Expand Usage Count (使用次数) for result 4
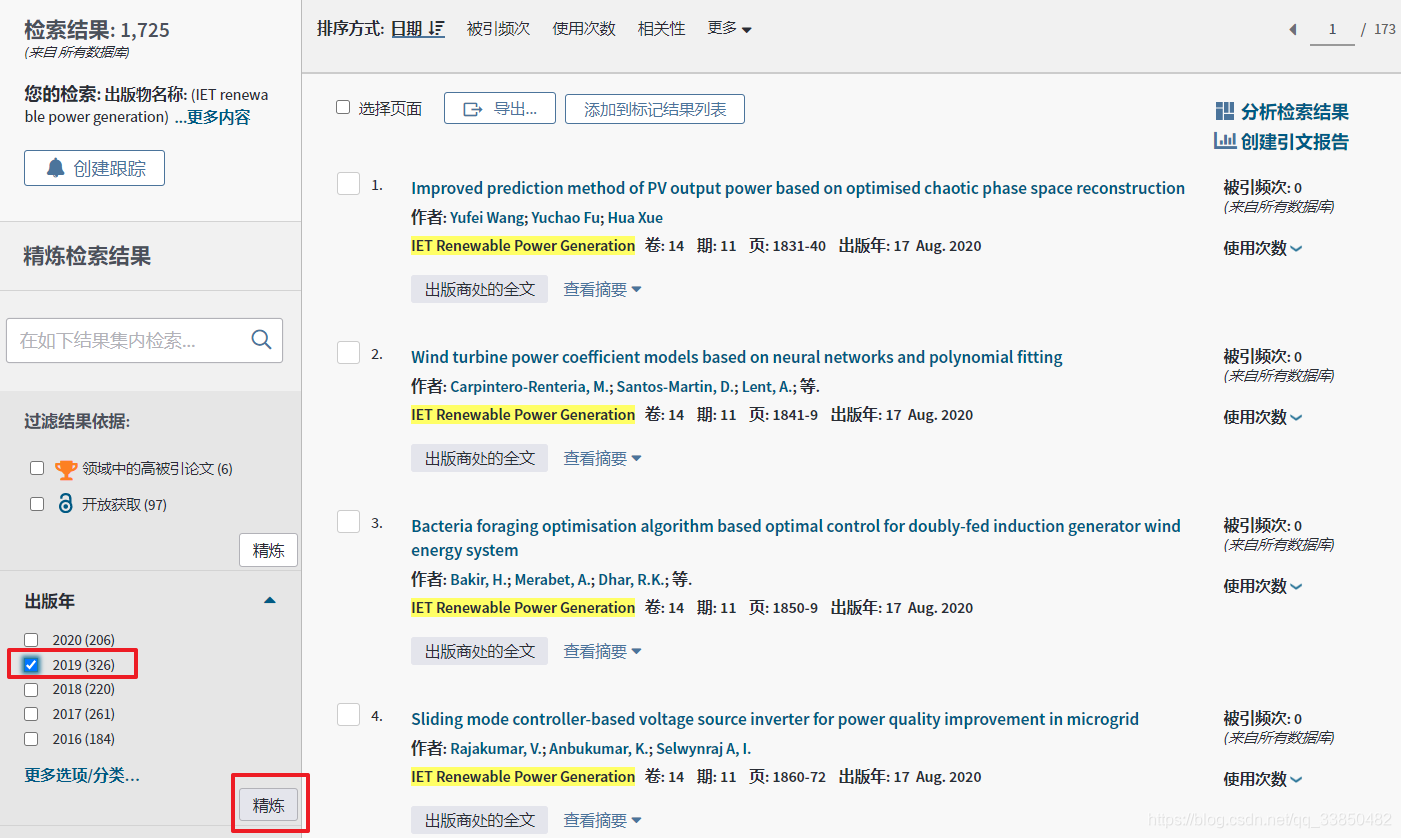This screenshot has height=838, width=1401. click(1263, 779)
